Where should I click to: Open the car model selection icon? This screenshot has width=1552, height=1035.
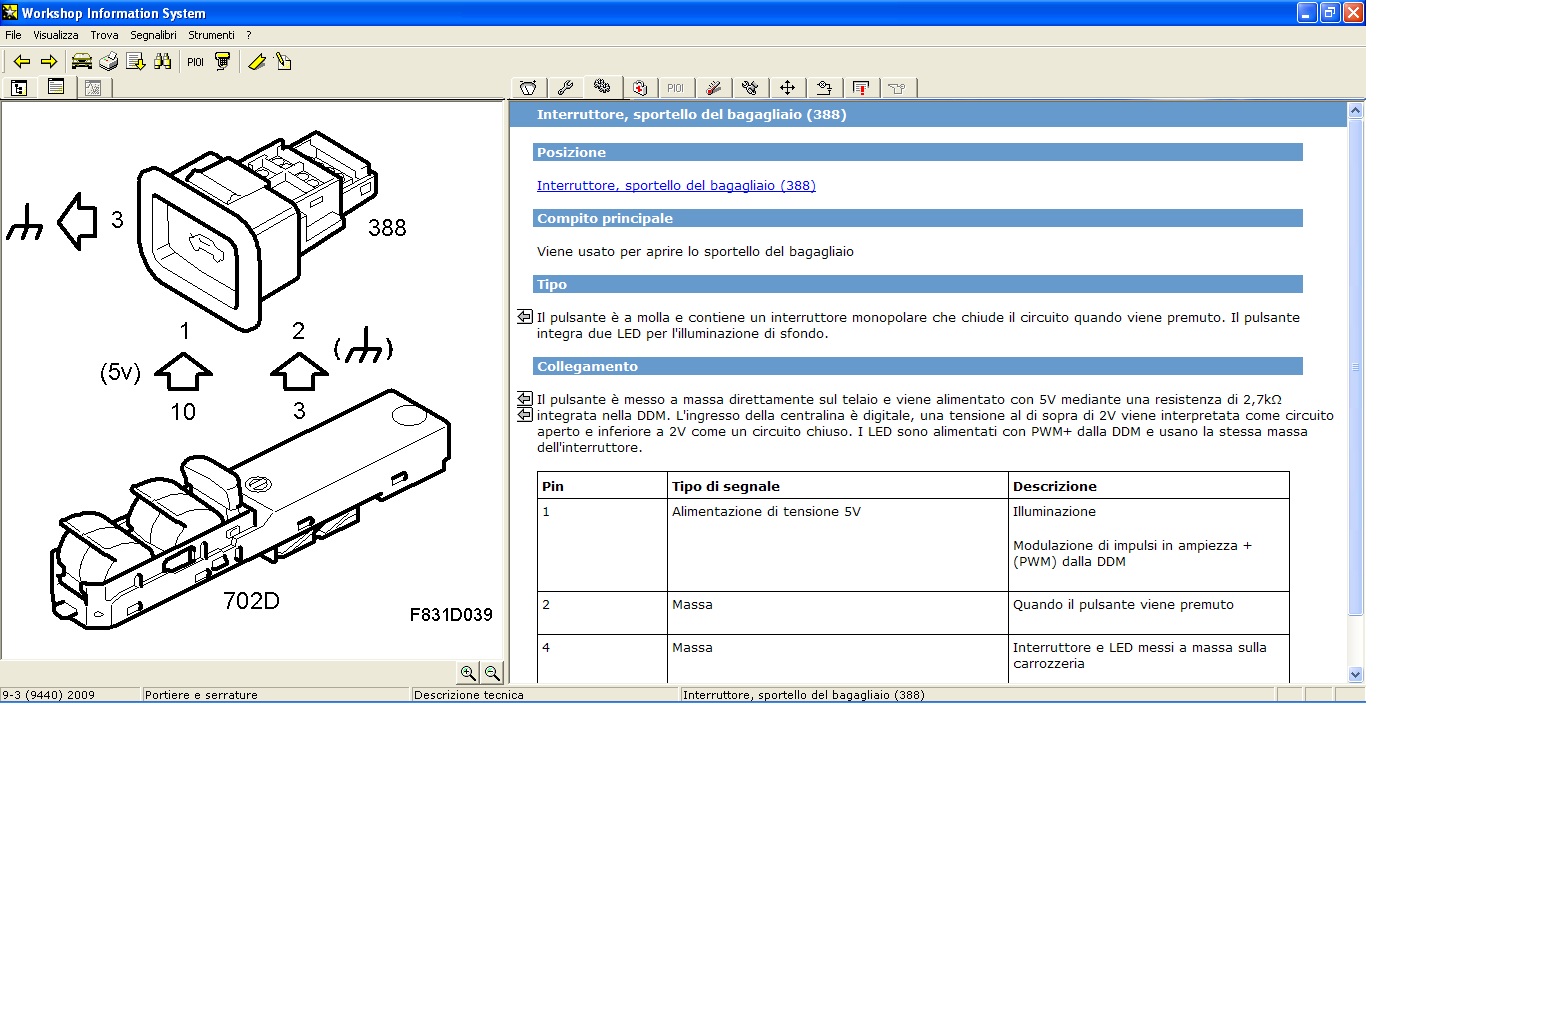(x=82, y=62)
